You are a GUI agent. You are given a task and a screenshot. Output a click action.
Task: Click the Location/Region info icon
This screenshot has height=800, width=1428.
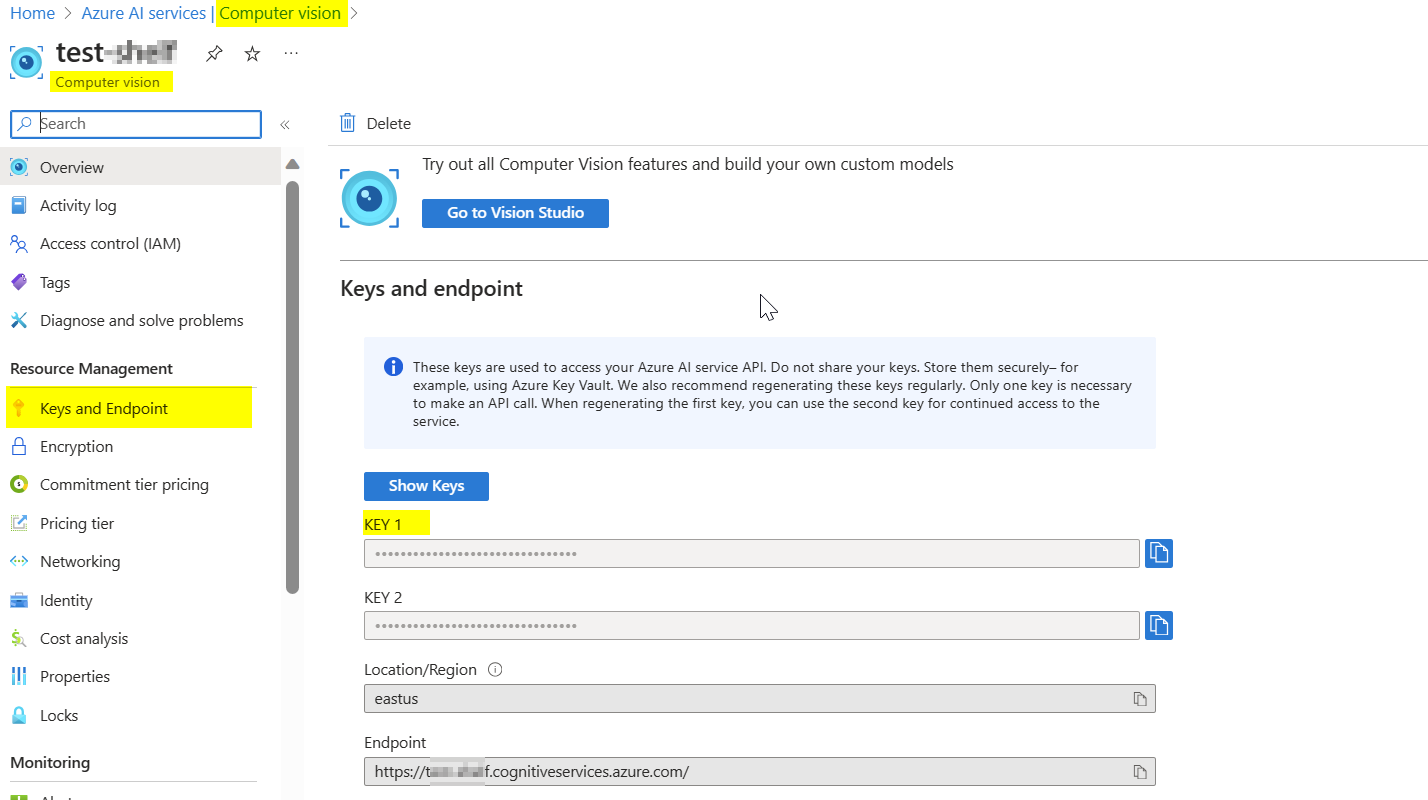(x=494, y=669)
